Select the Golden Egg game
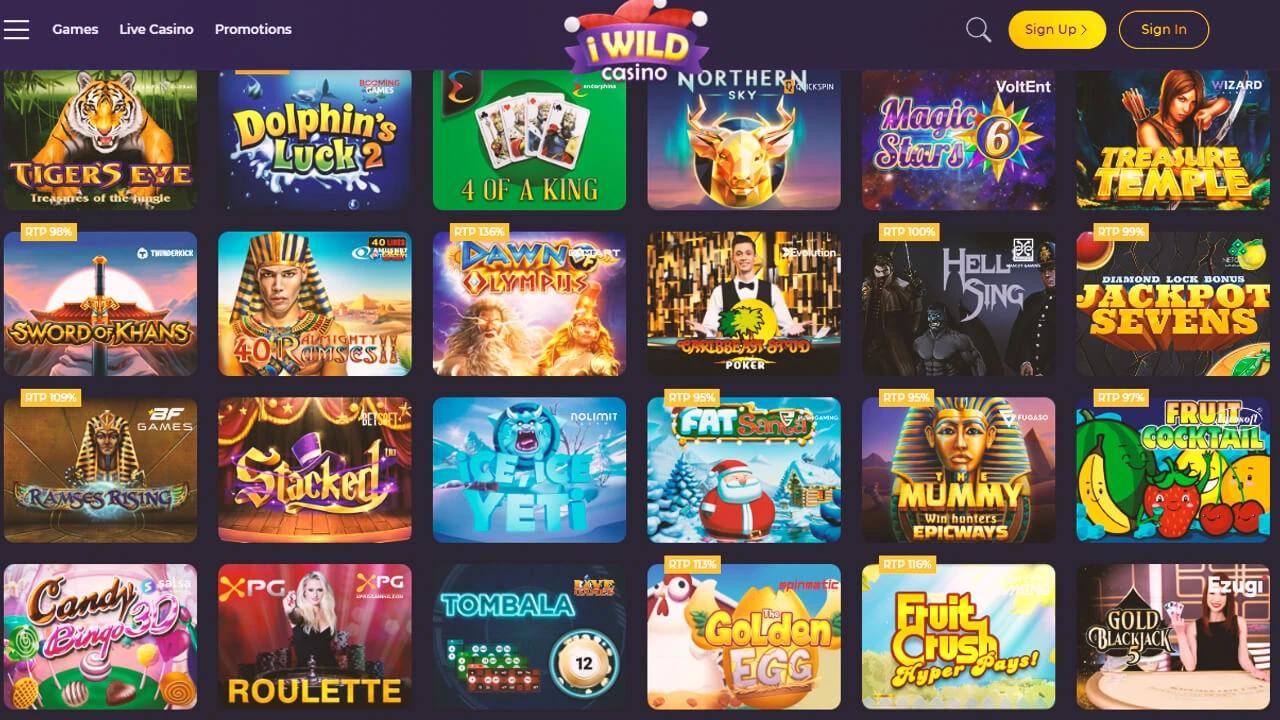This screenshot has height=720, width=1280. (x=744, y=637)
